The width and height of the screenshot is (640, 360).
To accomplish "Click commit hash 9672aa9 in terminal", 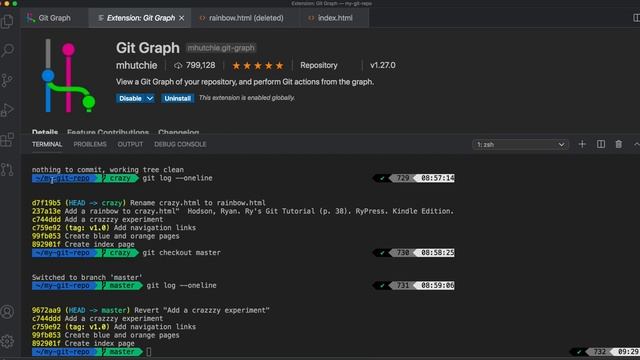I will (x=46, y=310).
